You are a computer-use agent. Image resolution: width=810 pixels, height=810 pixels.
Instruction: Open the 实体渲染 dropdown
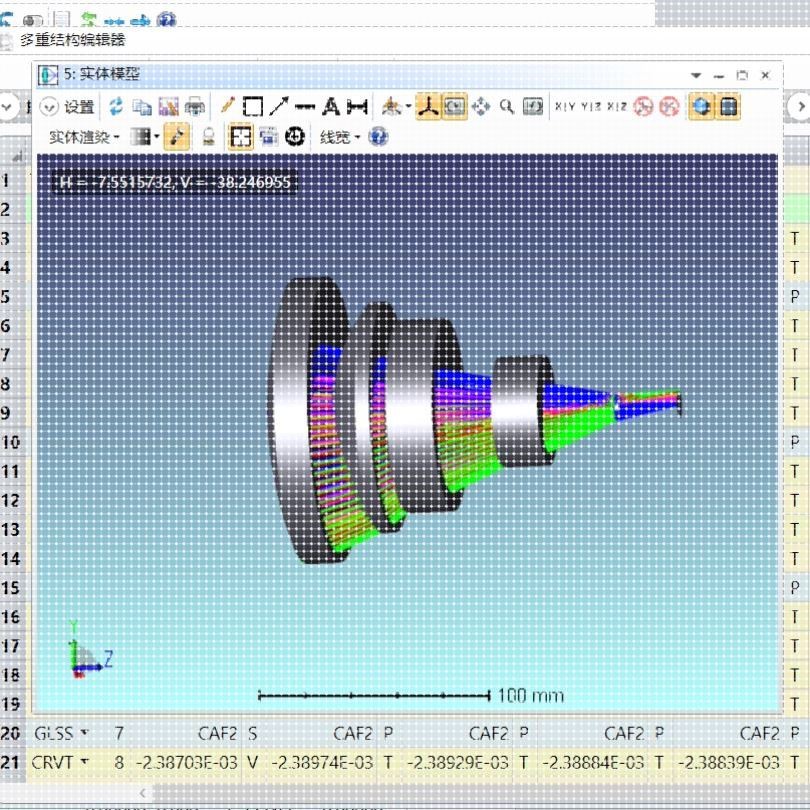(x=84, y=137)
